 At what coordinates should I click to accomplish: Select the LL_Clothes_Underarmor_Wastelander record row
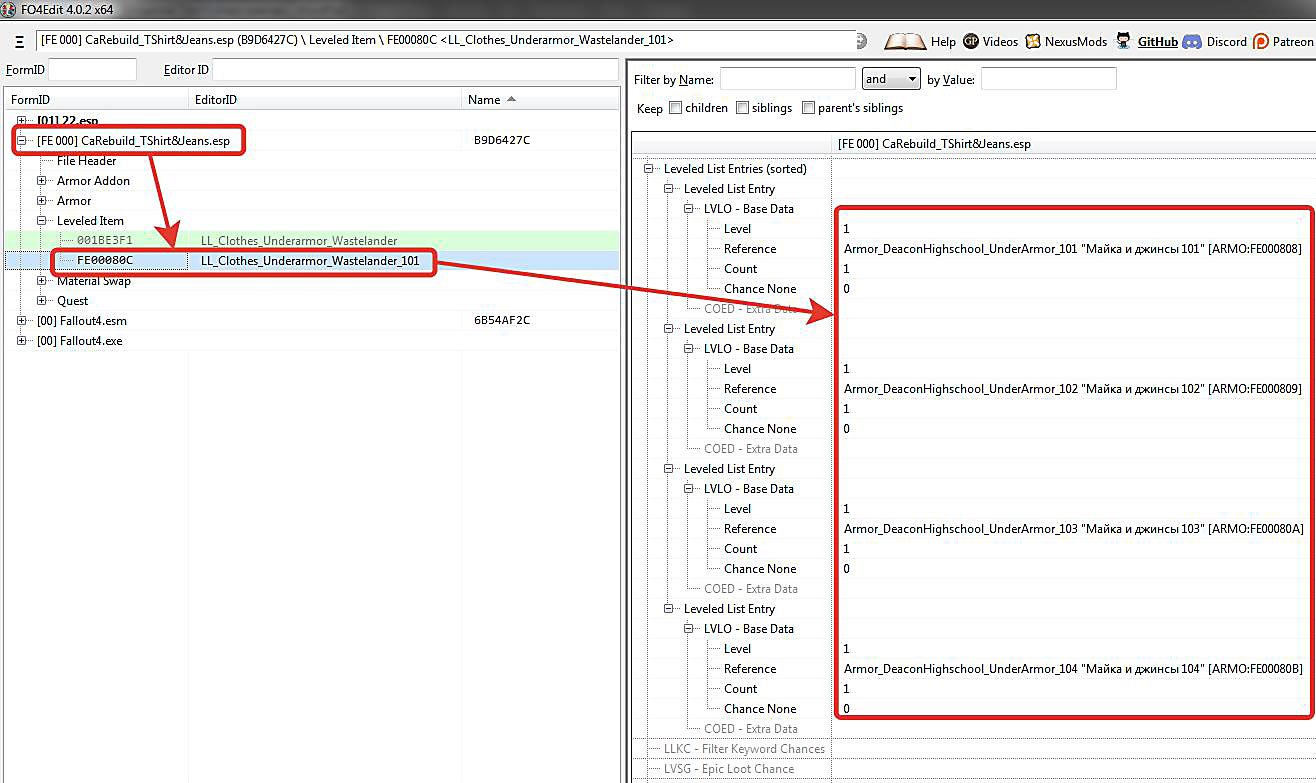298,241
